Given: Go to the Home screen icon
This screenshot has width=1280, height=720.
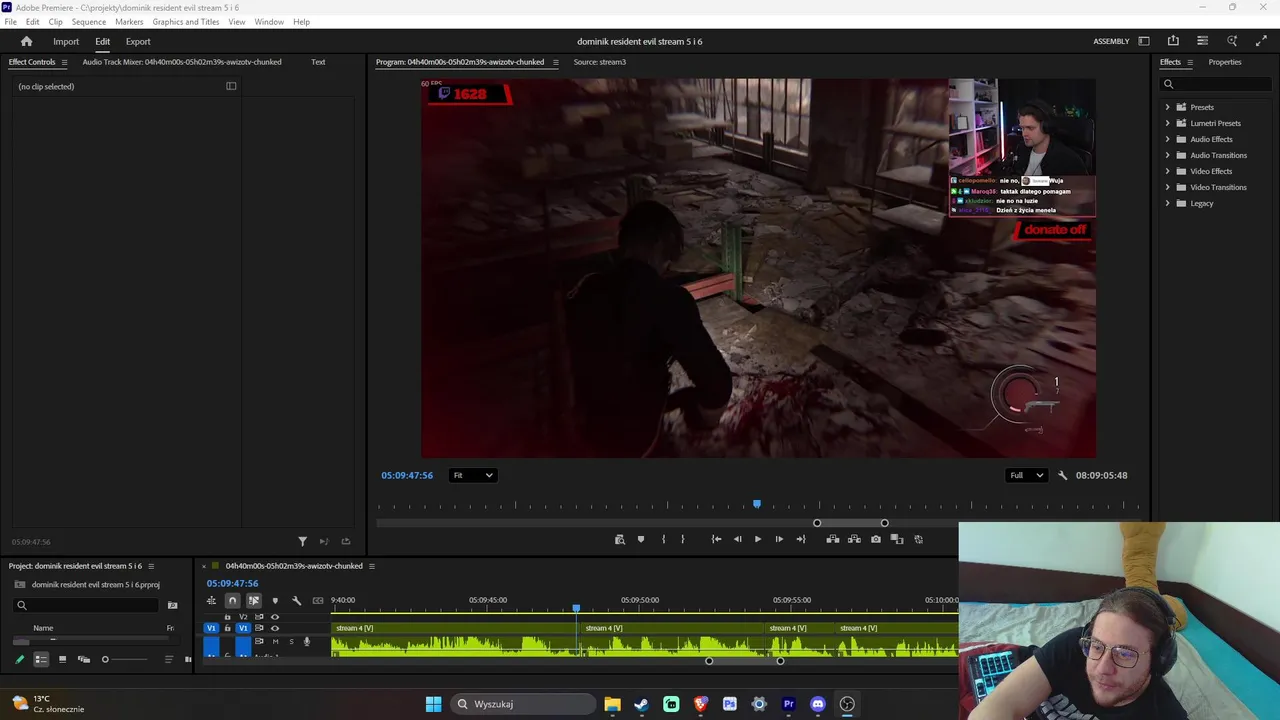Looking at the screenshot, I should pyautogui.click(x=26, y=41).
